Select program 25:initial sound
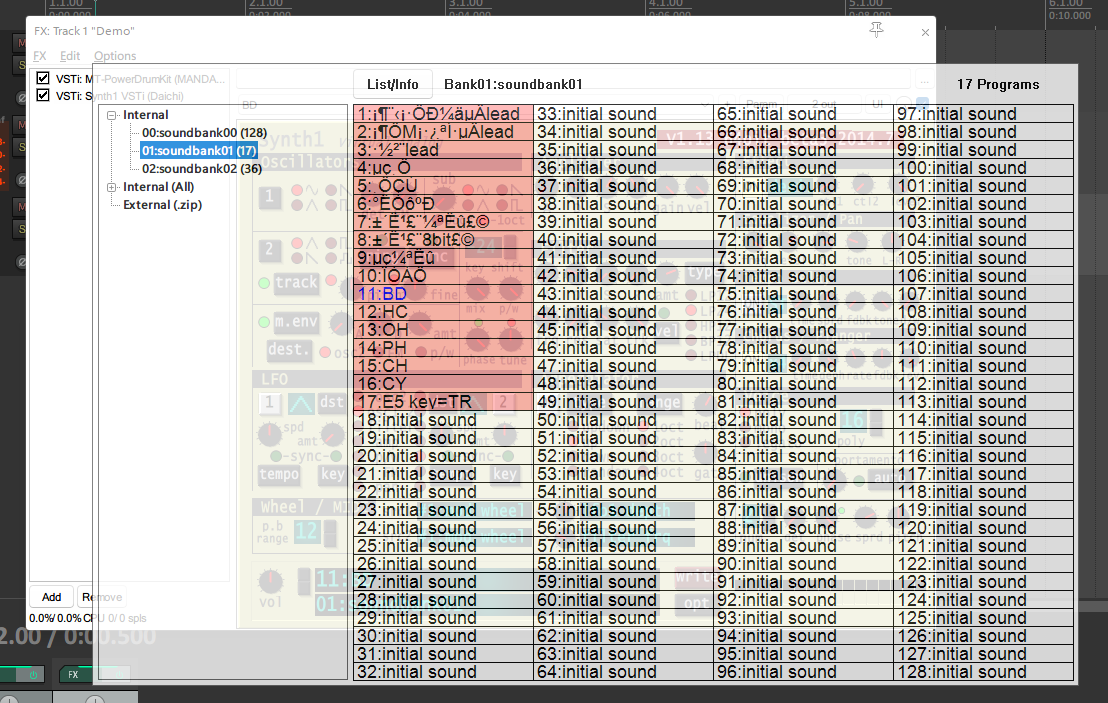Screen dimensions: 1108x703 (x=443, y=545)
